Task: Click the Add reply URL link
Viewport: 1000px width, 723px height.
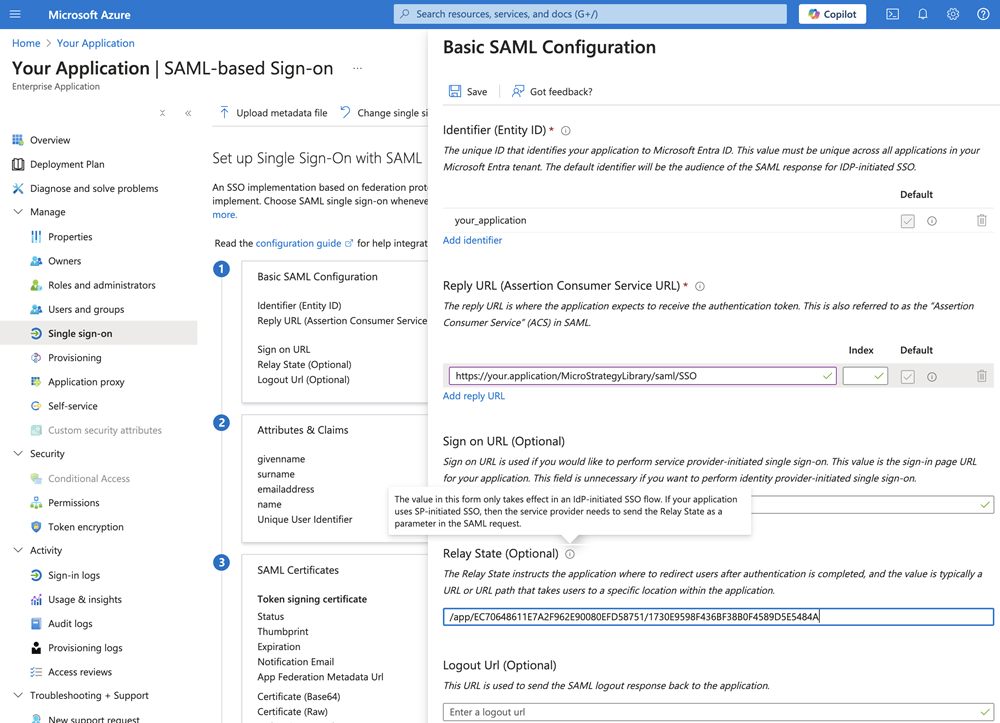Action: [474, 396]
